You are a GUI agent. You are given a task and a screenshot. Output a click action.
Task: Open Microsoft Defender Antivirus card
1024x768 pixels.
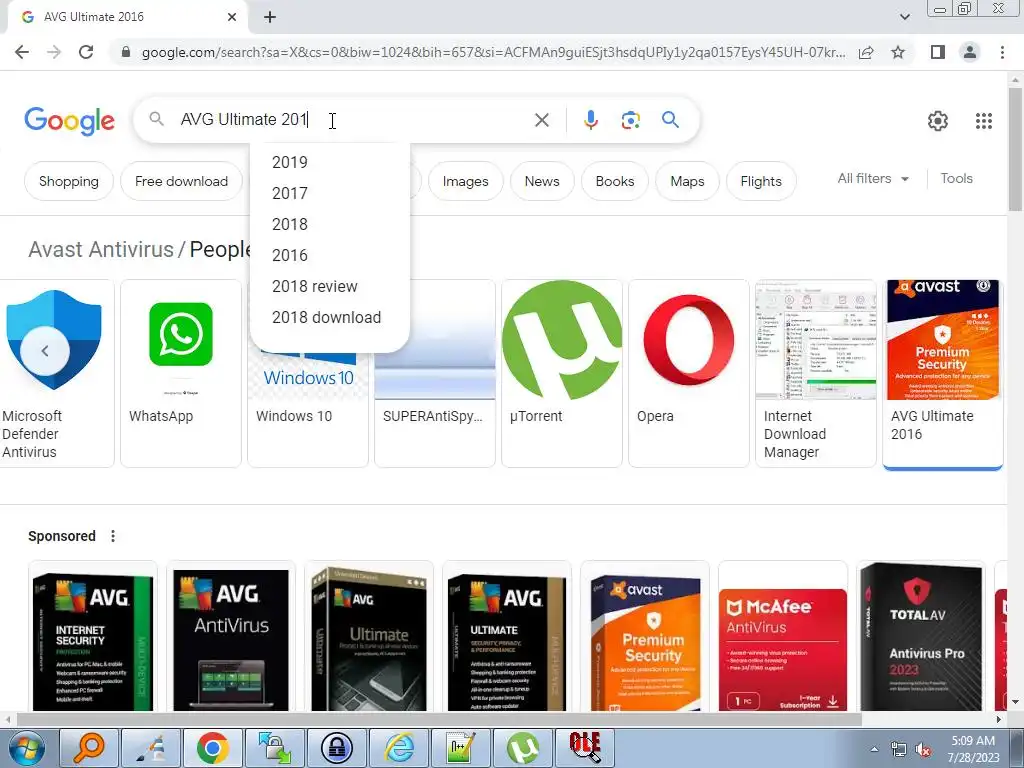point(56,374)
